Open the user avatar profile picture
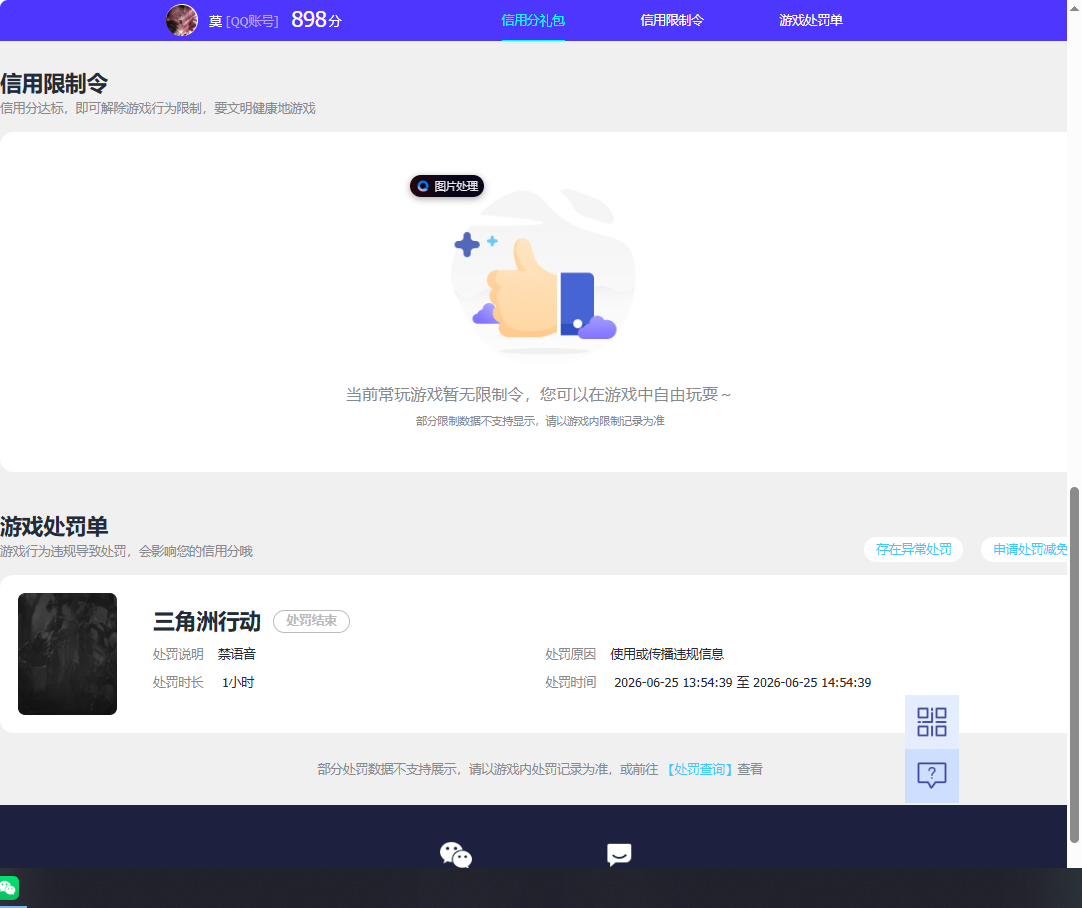Screen dimensions: 1082x908 coord(182,20)
